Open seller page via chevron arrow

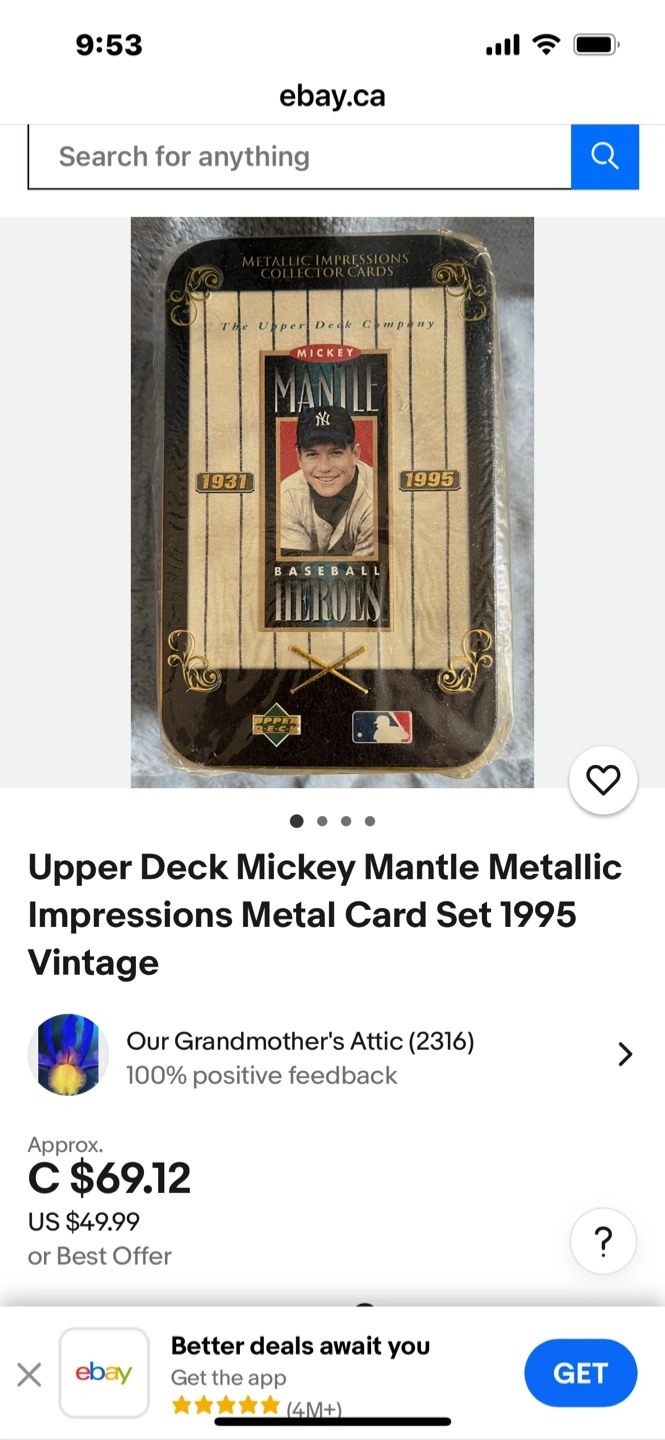click(625, 1054)
